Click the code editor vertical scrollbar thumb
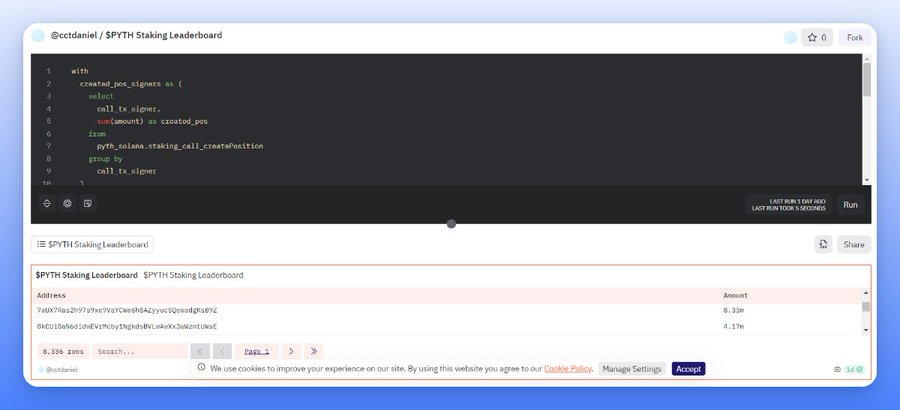The image size is (900, 410). pyautogui.click(x=867, y=79)
